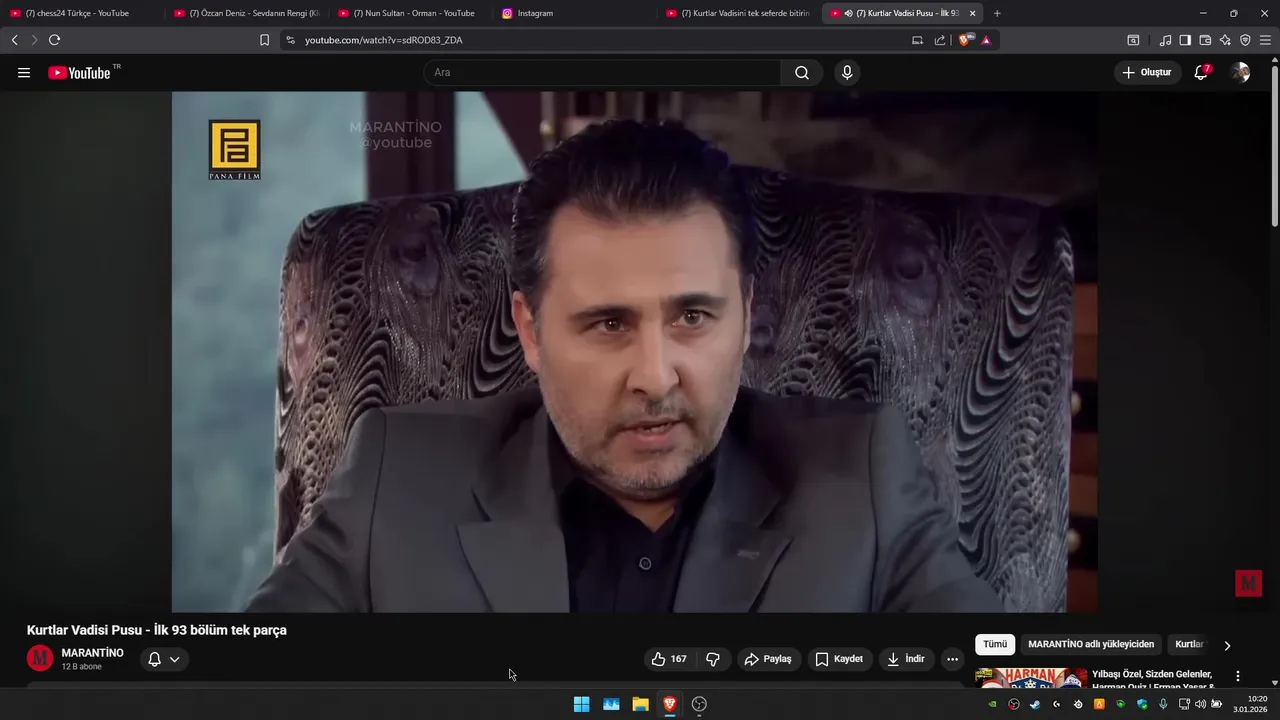Reload the page
Viewport: 1280px width, 720px height.
[x=54, y=40]
